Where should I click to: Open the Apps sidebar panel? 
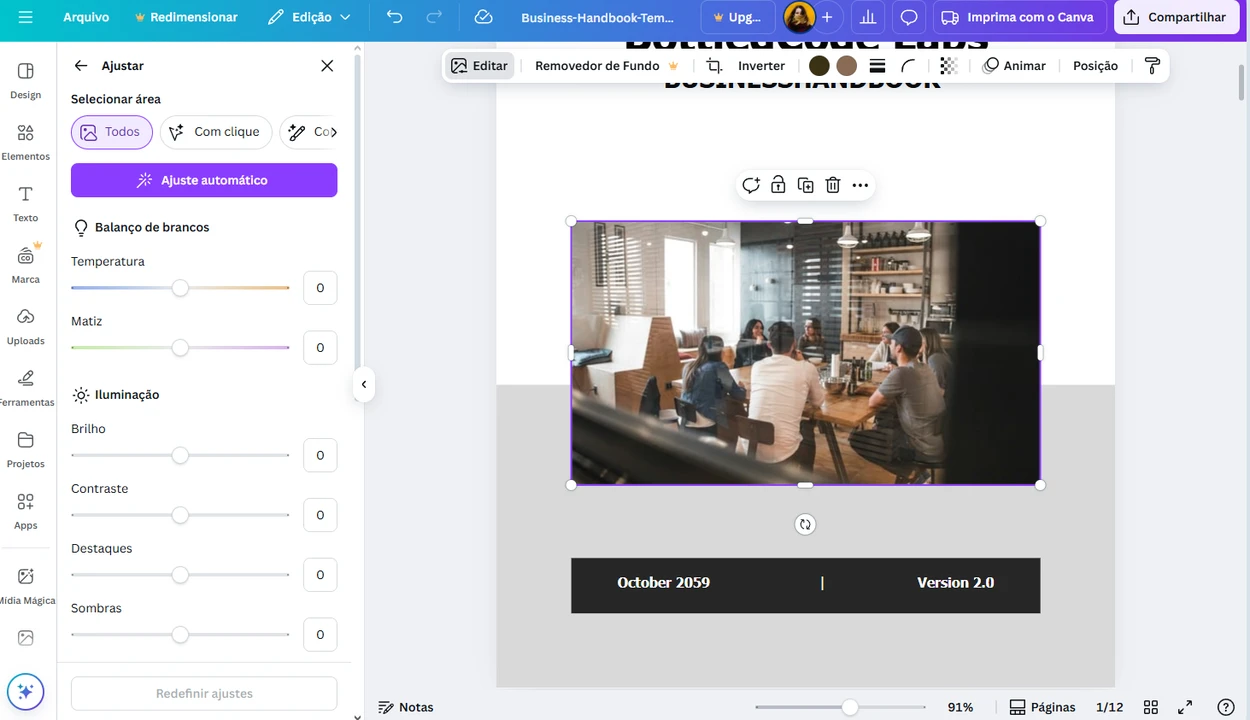26,510
